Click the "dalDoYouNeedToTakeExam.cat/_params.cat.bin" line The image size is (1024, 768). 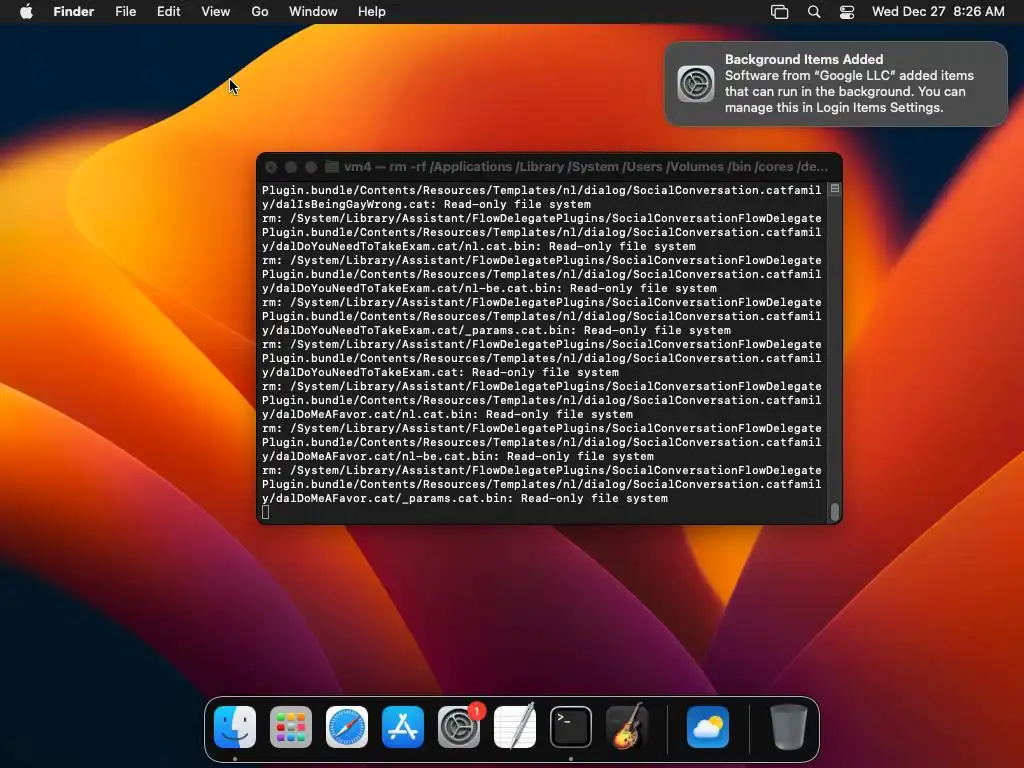coord(496,330)
